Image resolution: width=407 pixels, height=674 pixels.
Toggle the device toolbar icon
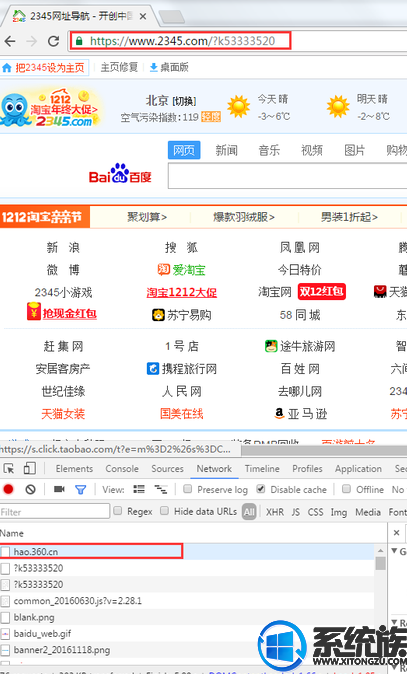click(30, 469)
